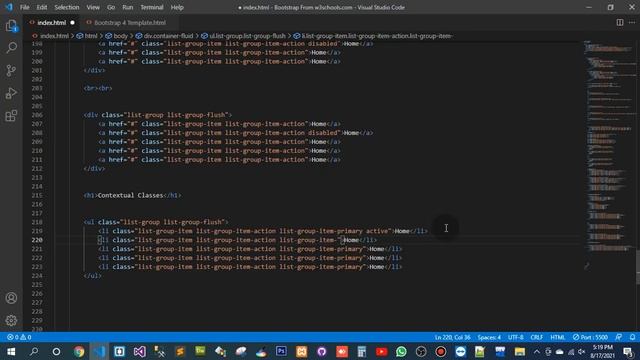Open the Terminal menu
The image size is (640, 360).
151,7
